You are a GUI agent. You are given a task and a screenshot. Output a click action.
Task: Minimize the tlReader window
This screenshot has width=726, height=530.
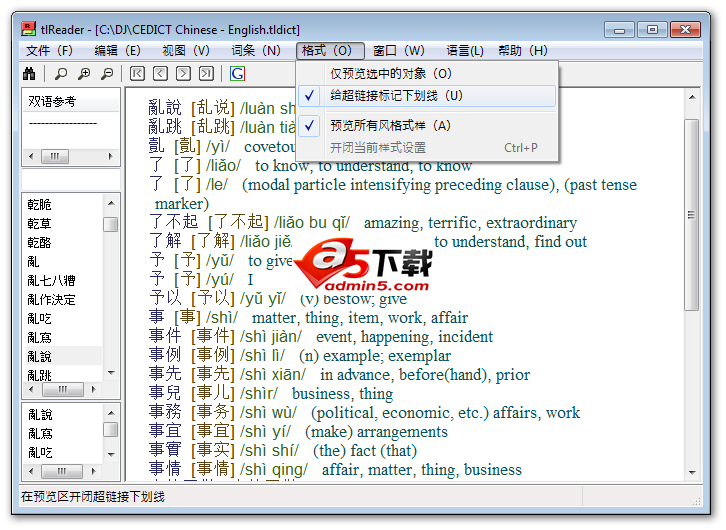point(619,30)
